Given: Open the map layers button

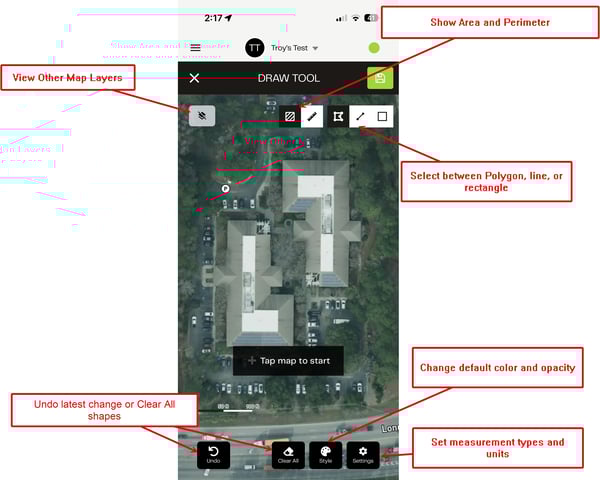Looking at the screenshot, I should pos(201,116).
